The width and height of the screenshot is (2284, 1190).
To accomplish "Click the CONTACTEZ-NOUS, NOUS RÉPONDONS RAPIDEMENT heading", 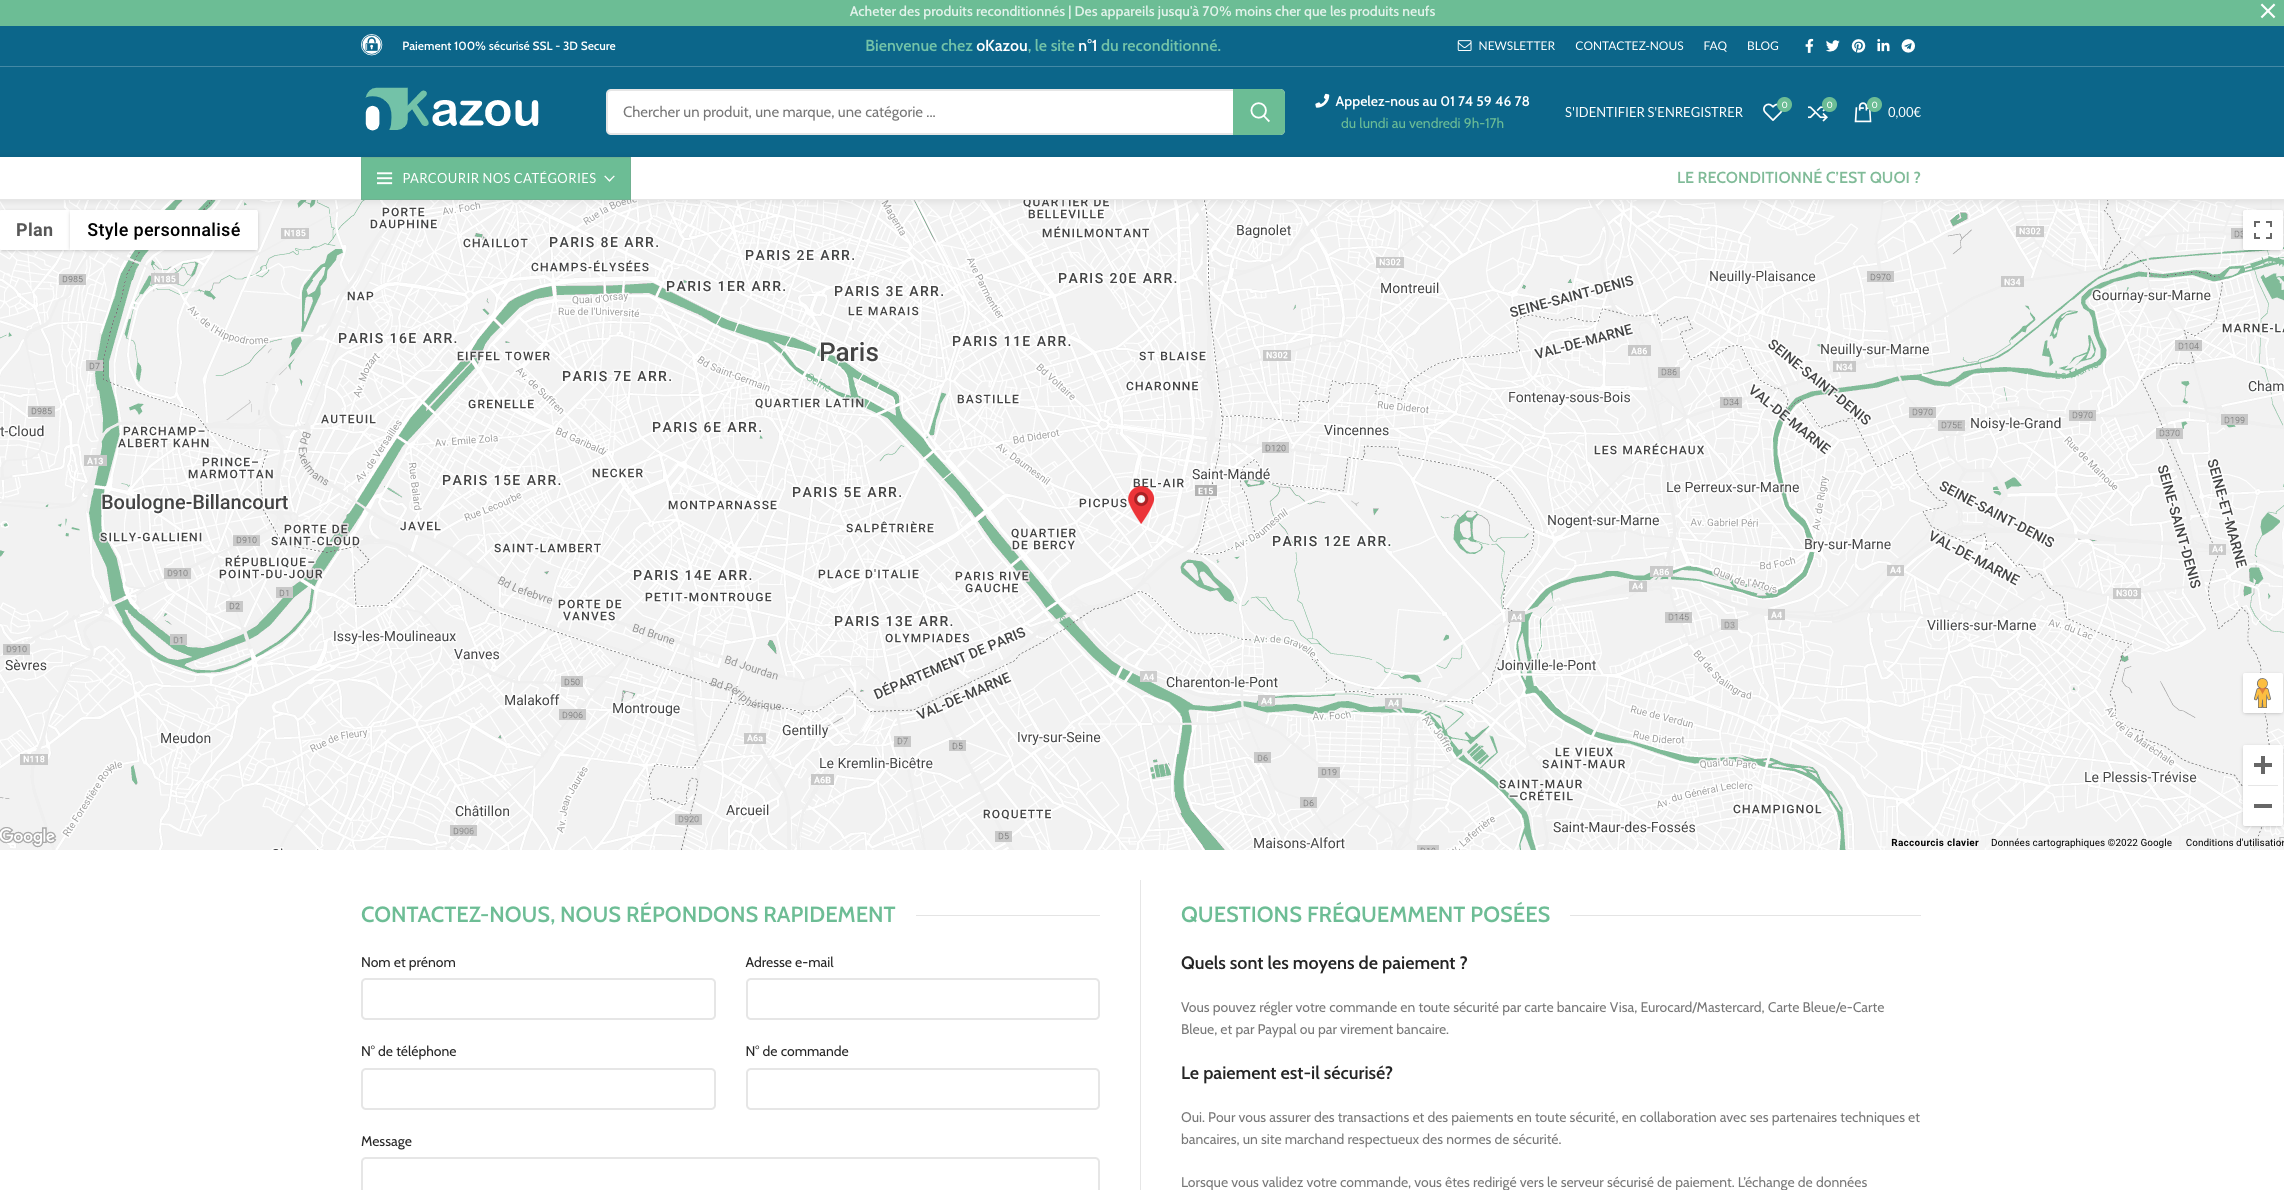I will point(628,914).
